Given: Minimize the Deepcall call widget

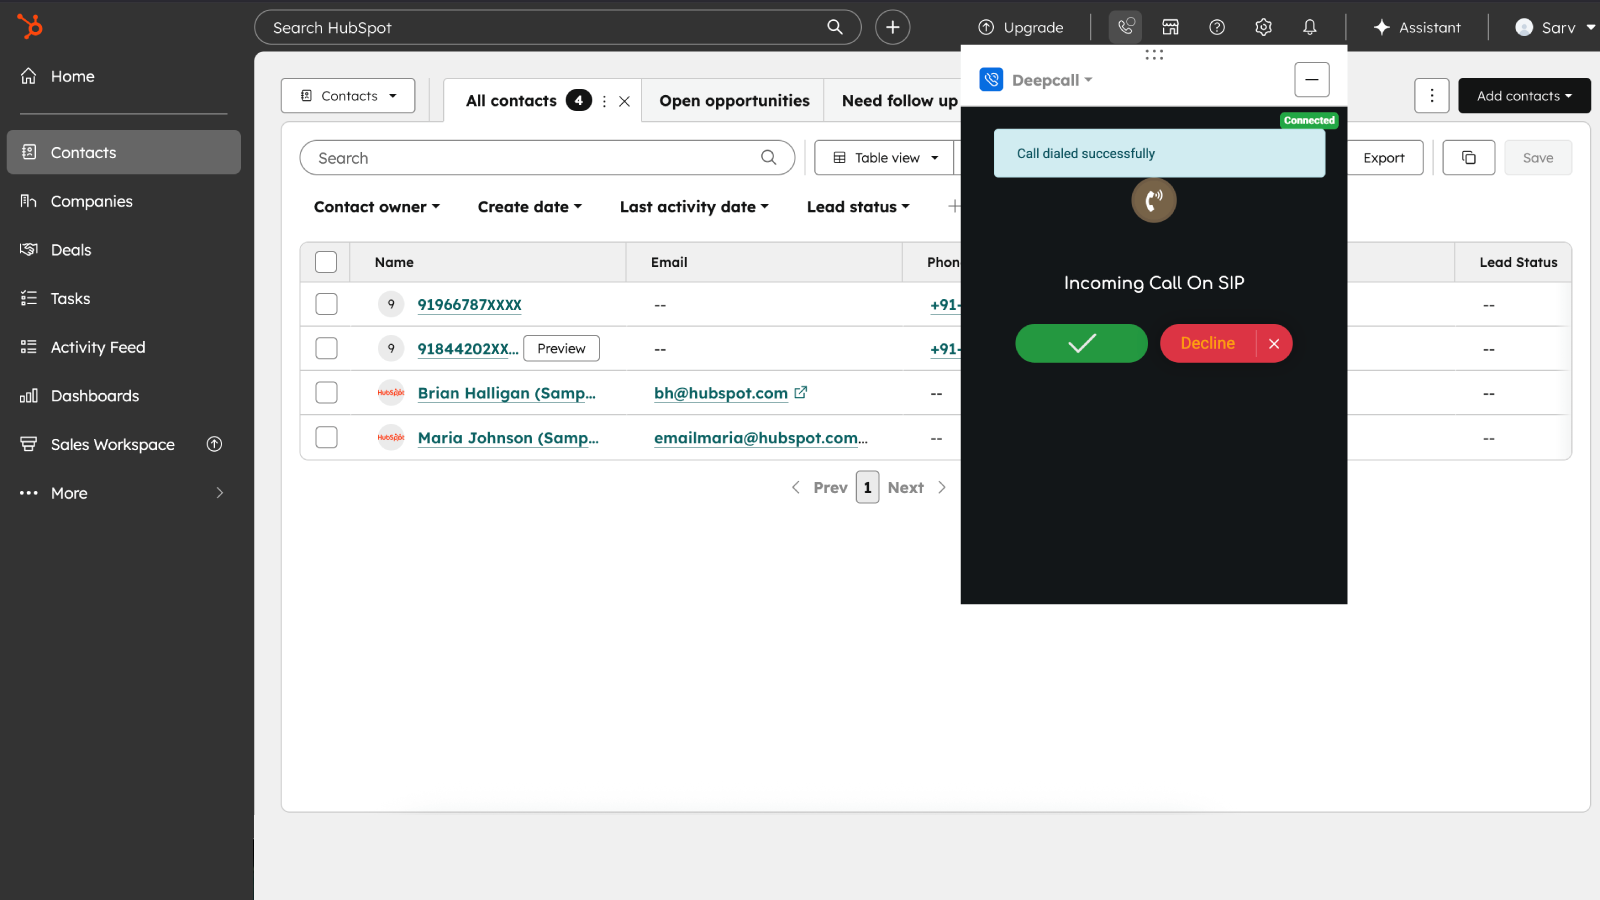Looking at the screenshot, I should coord(1311,79).
